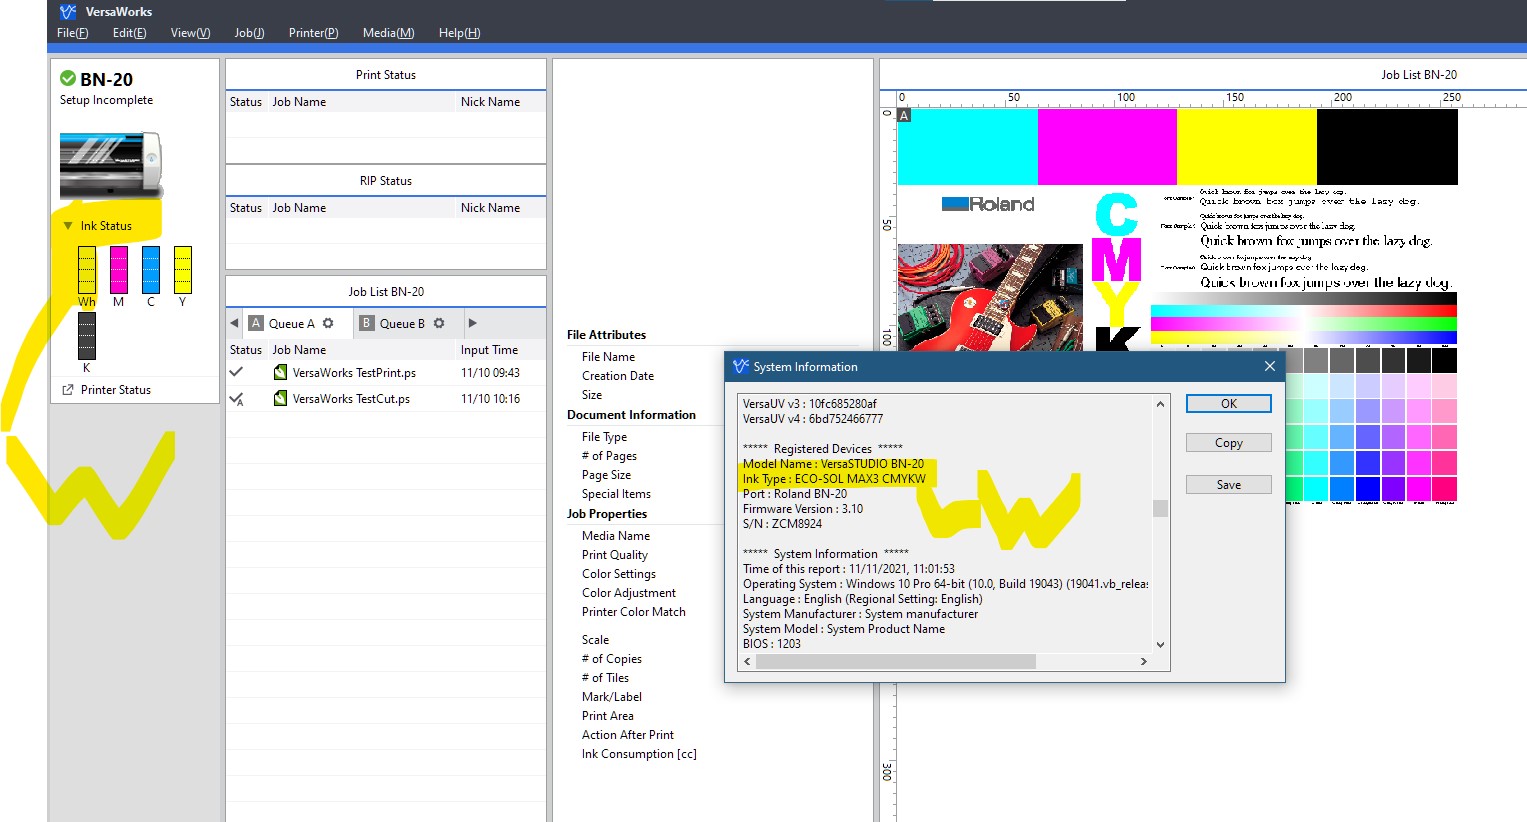Go to next queue tab arrow
1527x822 pixels.
pyautogui.click(x=473, y=323)
